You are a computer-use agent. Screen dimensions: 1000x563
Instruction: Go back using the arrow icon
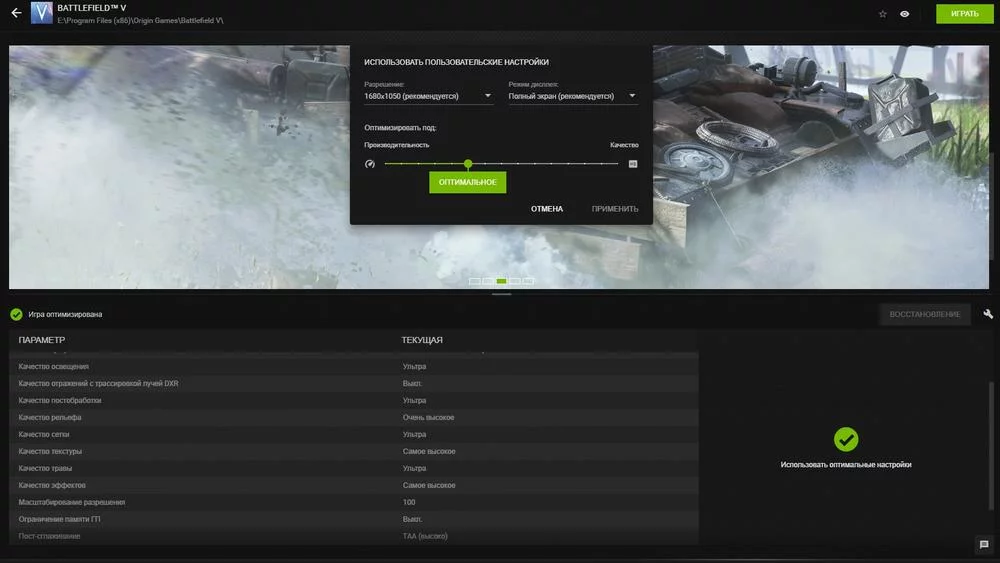pyautogui.click(x=16, y=14)
